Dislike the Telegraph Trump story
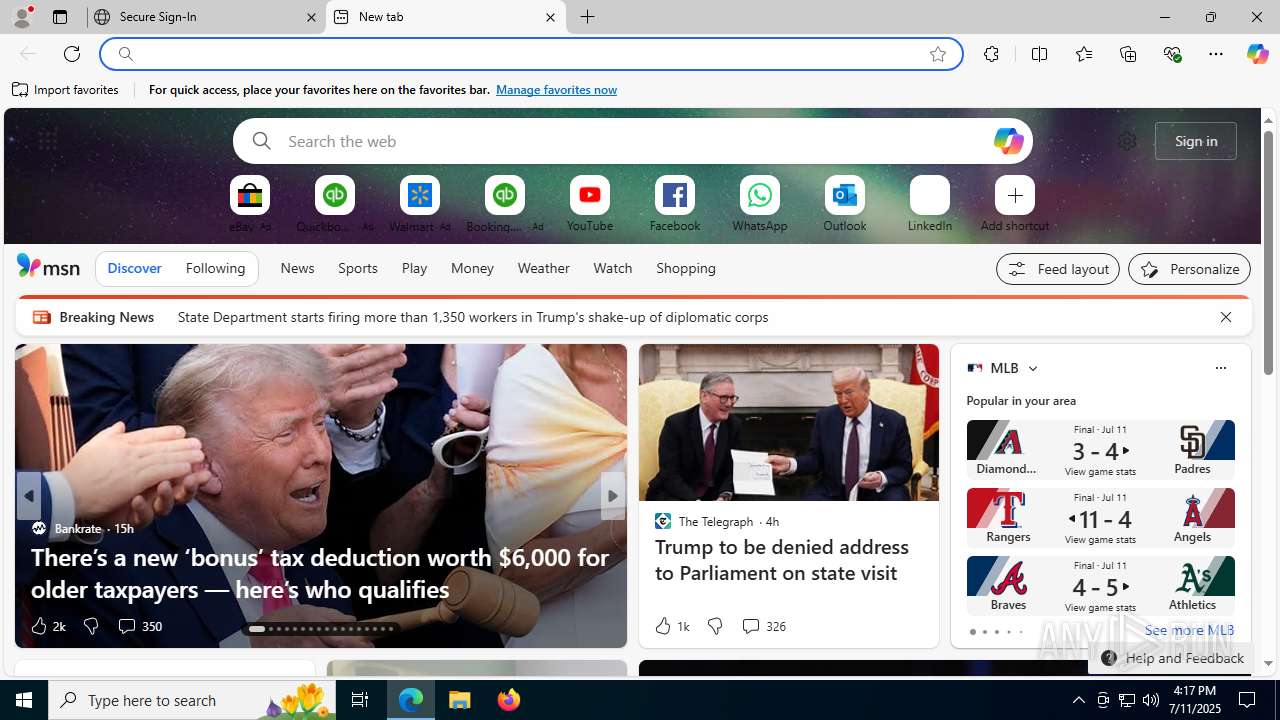This screenshot has height=720, width=1280. click(715, 626)
